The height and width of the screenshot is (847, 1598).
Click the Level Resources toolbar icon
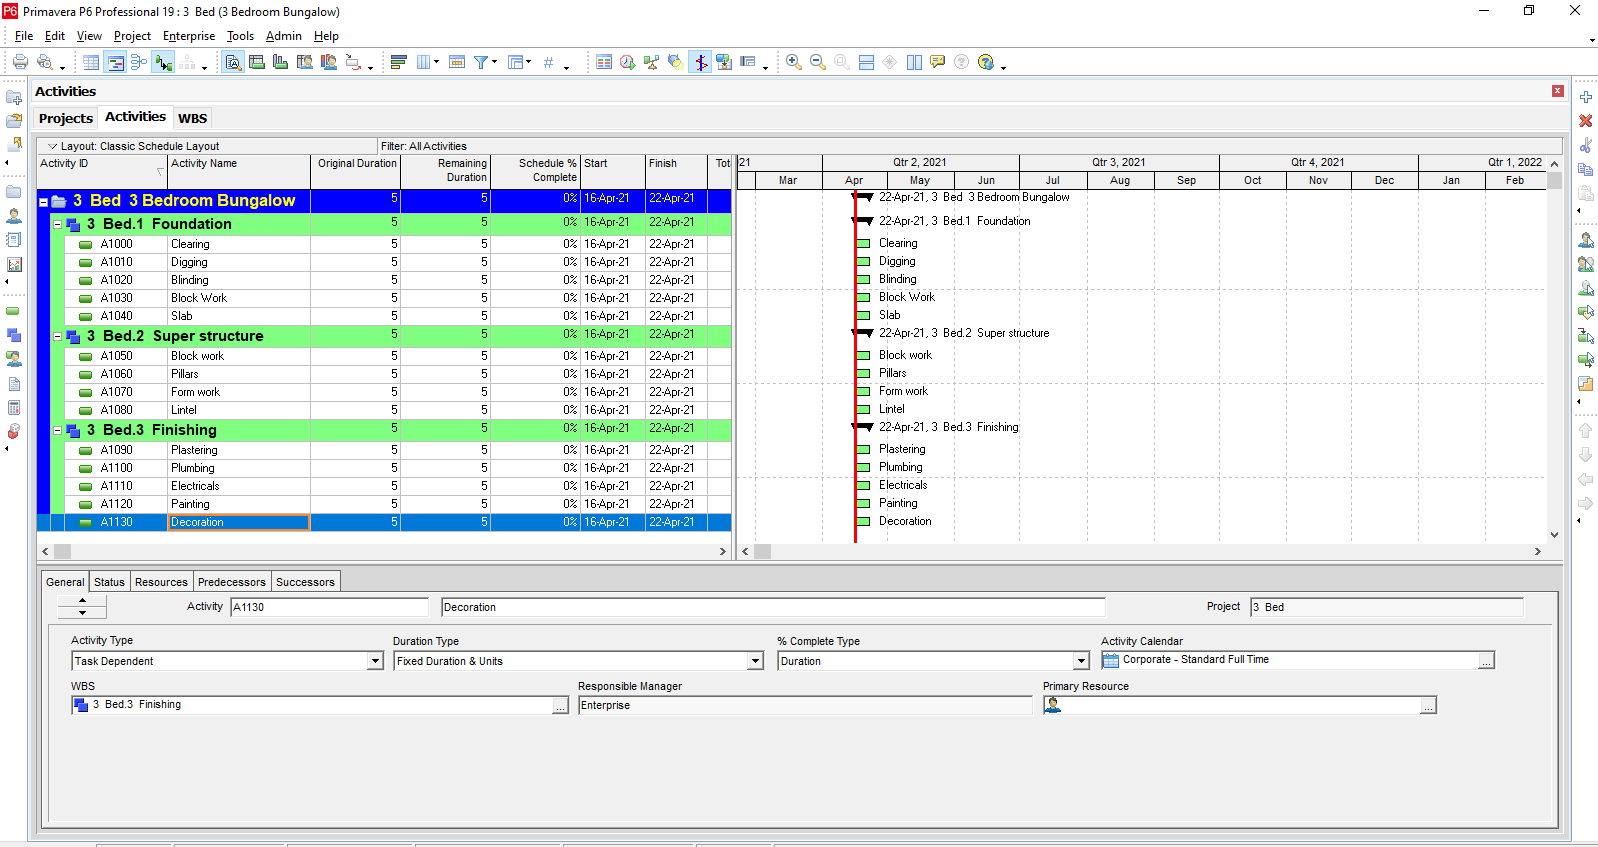652,62
